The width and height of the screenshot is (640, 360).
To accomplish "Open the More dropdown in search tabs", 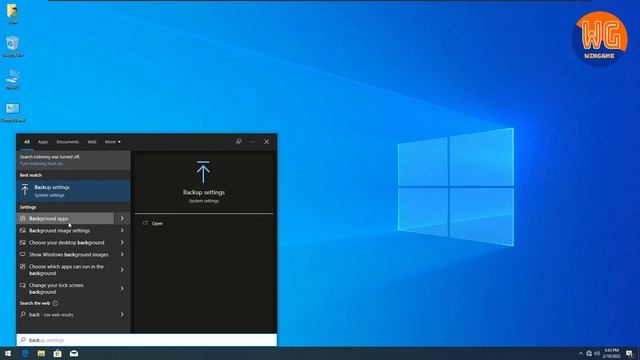I will coord(113,142).
